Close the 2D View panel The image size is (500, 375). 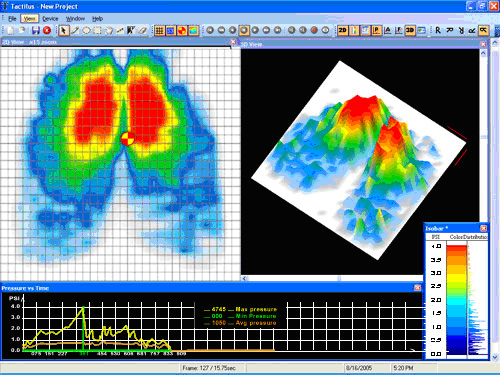click(x=233, y=42)
